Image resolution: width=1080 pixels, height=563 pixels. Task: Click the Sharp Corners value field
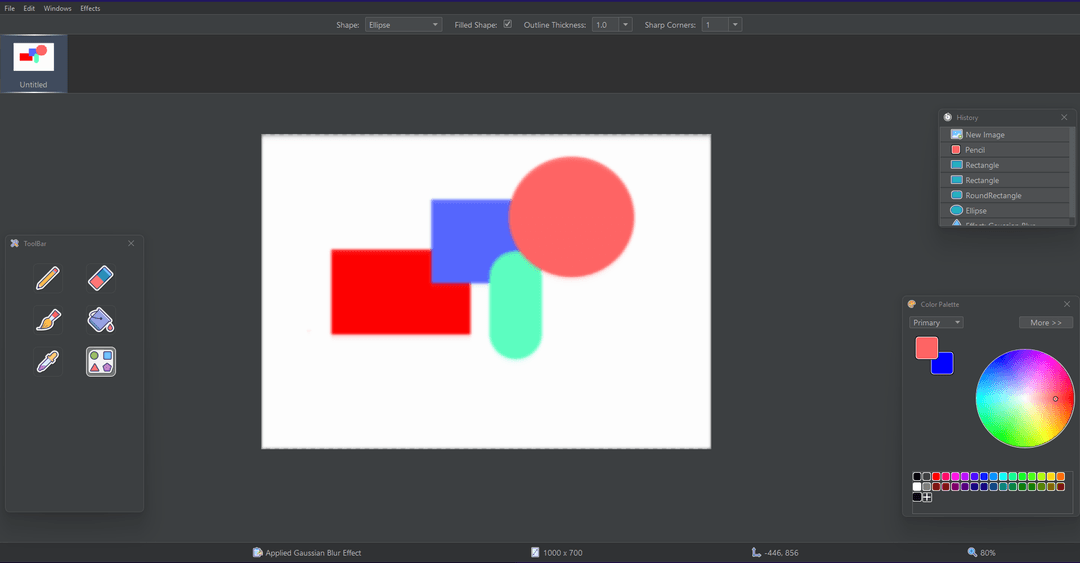715,25
